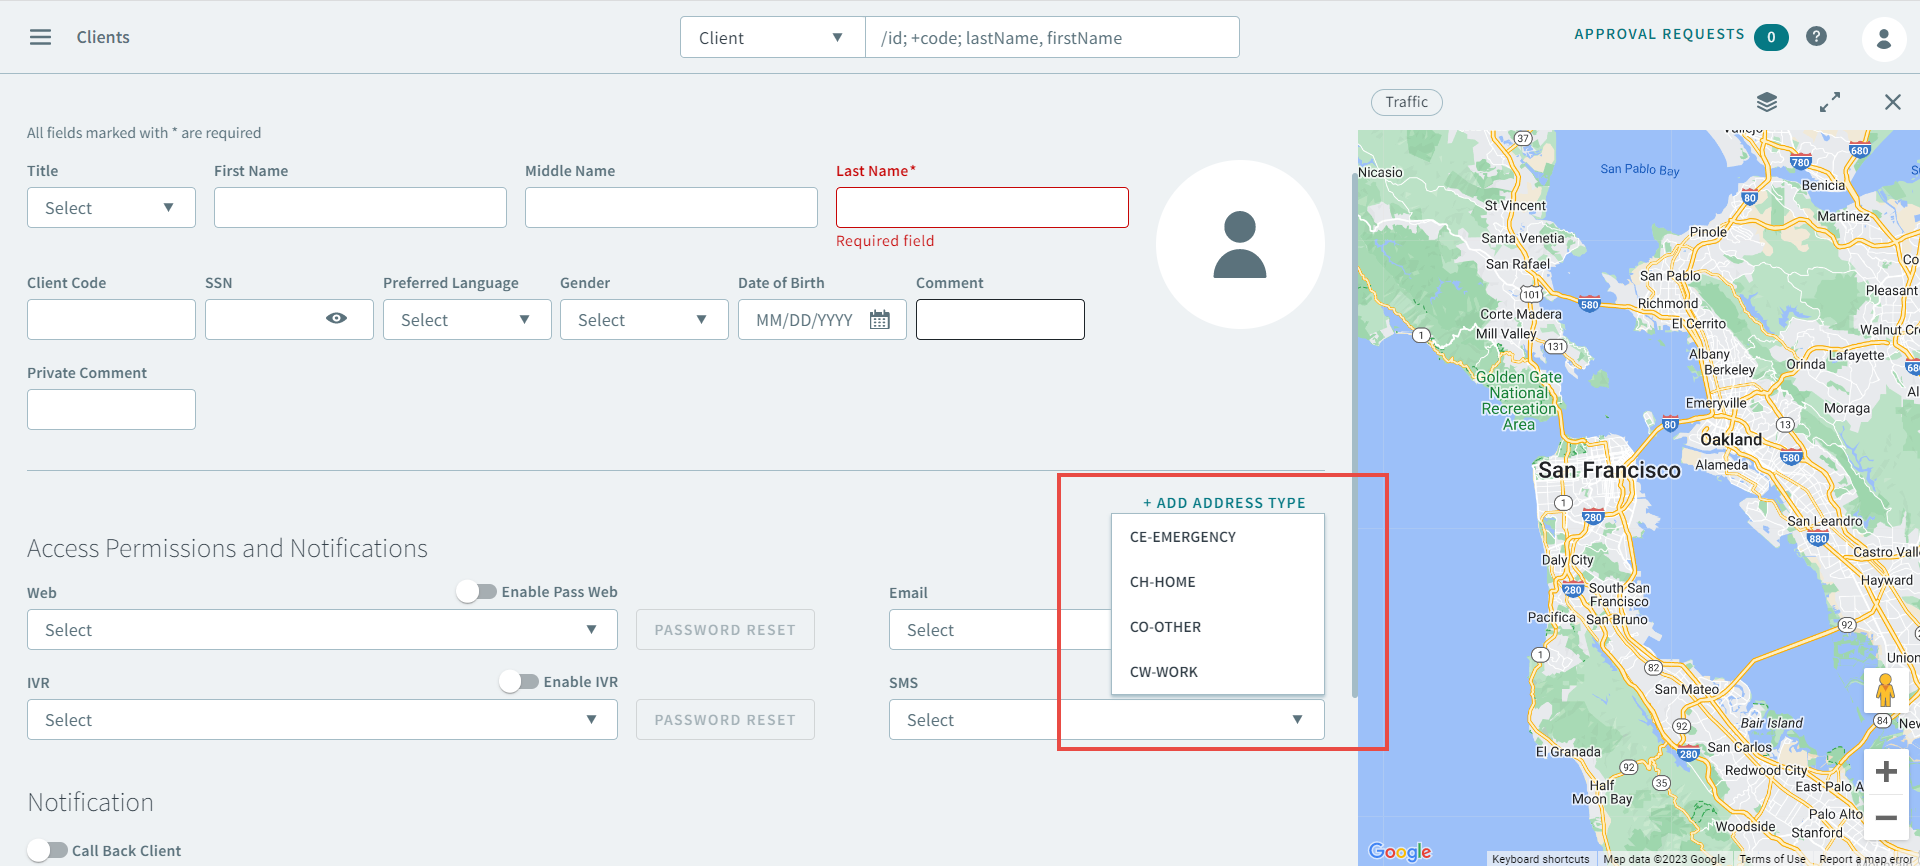Choose CE-EMERGENCY address type
The width and height of the screenshot is (1920, 866).
[1218, 537]
